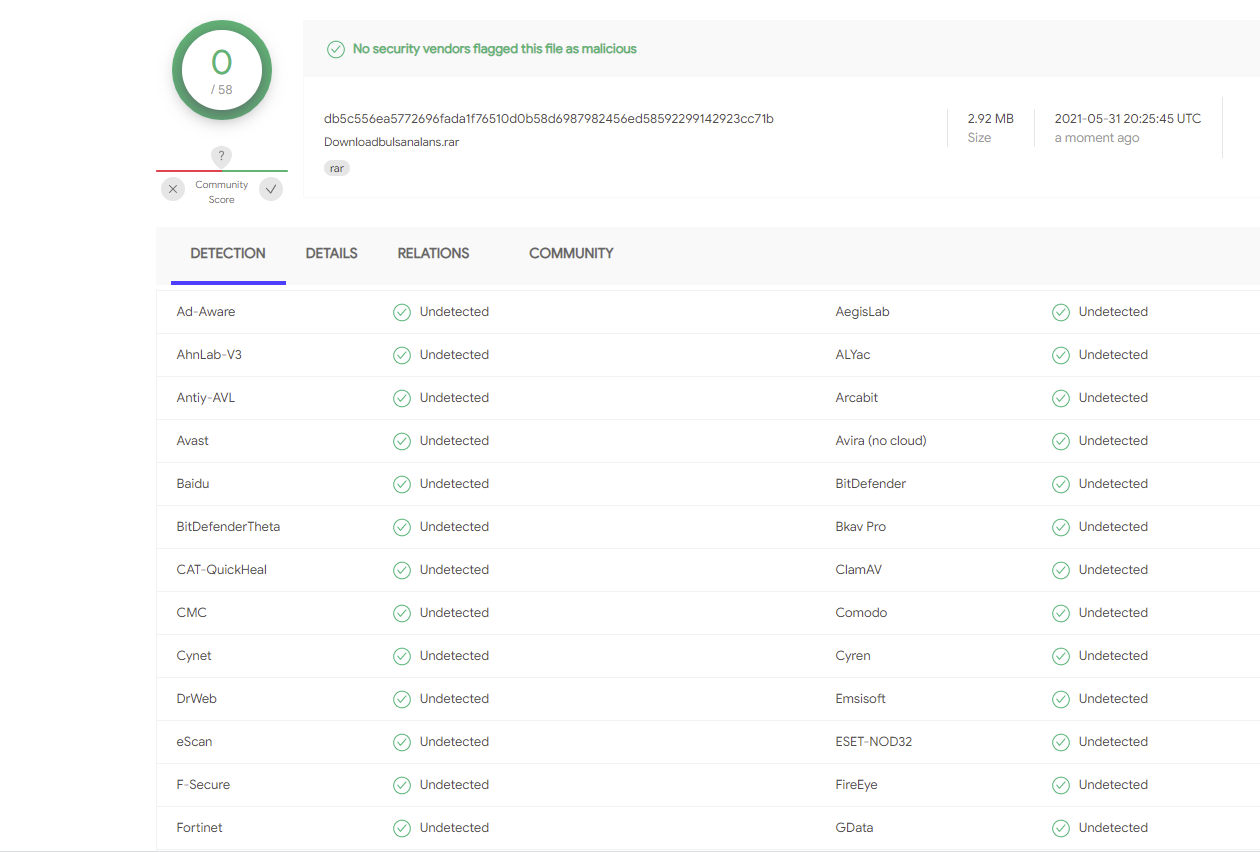This screenshot has width=1260, height=852.
Task: Click the ESET-NOD32 undetected checkmark icon
Action: pyautogui.click(x=1061, y=742)
